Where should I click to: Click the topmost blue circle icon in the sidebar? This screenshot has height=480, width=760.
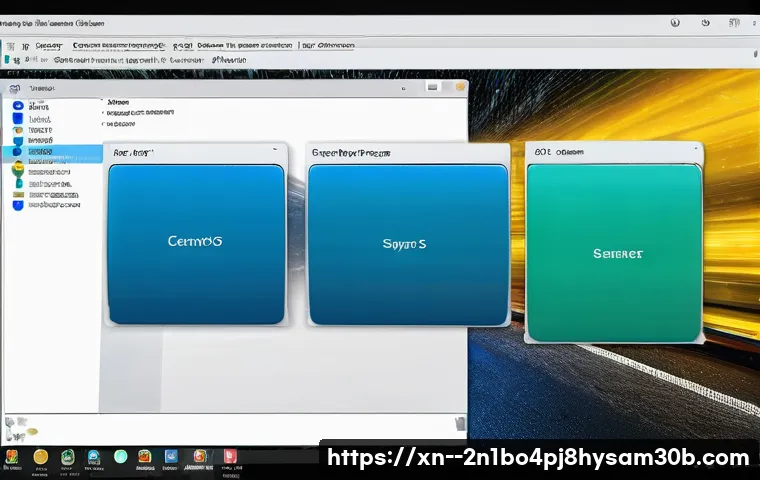(x=18, y=104)
